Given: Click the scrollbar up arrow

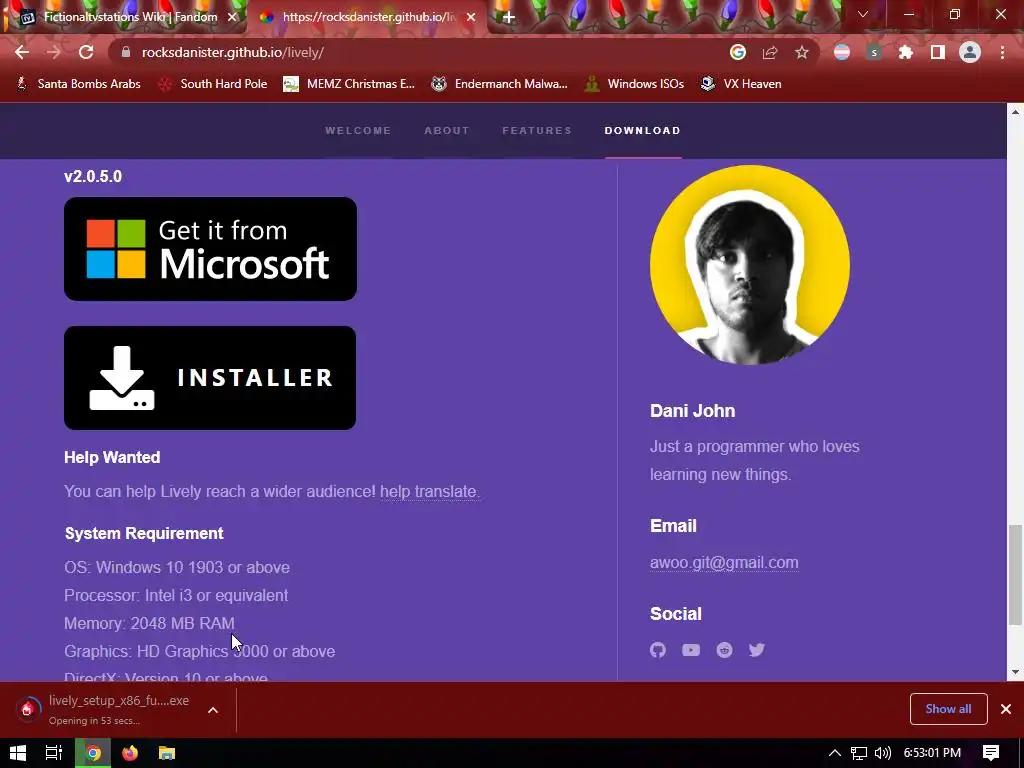Looking at the screenshot, I should click(x=1015, y=112).
